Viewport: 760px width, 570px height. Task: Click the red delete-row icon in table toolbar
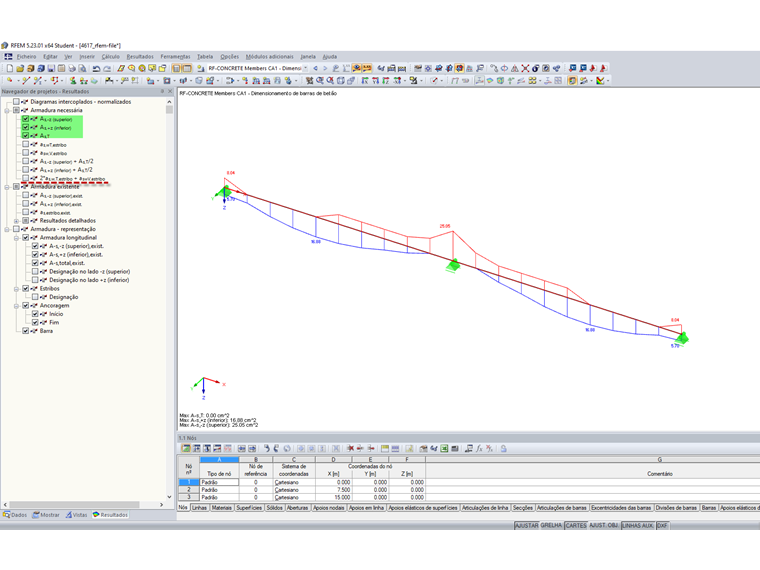(350, 449)
